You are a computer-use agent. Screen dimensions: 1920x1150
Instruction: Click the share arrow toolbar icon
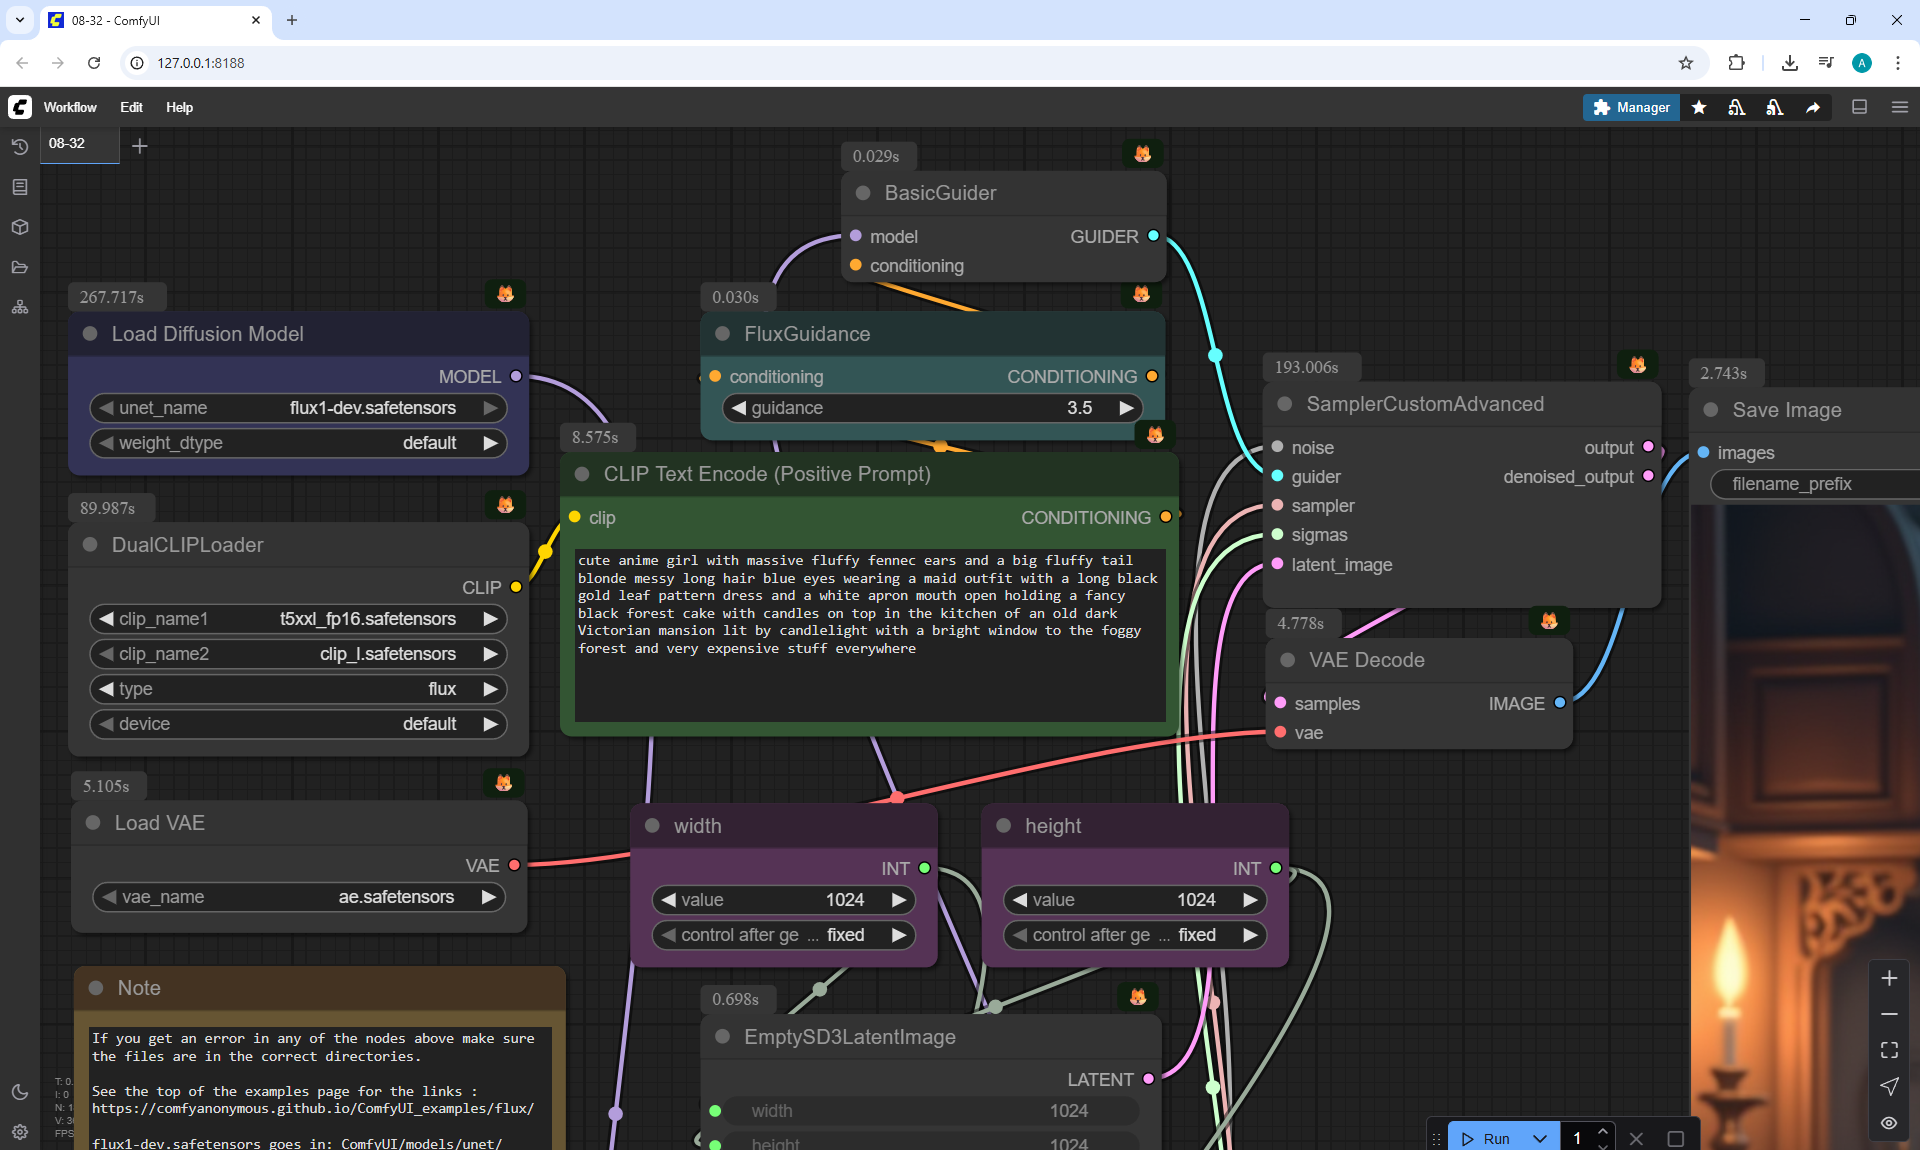[1813, 107]
